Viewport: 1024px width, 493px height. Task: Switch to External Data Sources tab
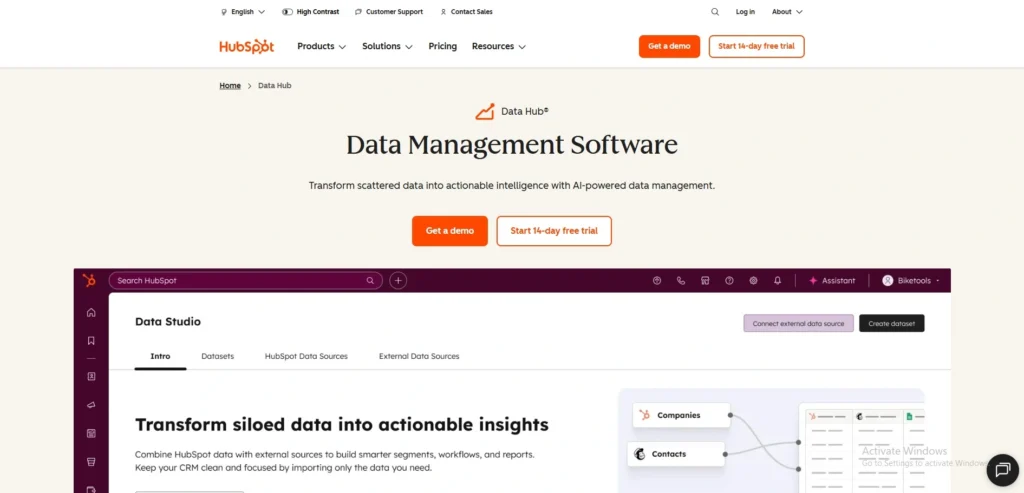point(419,357)
